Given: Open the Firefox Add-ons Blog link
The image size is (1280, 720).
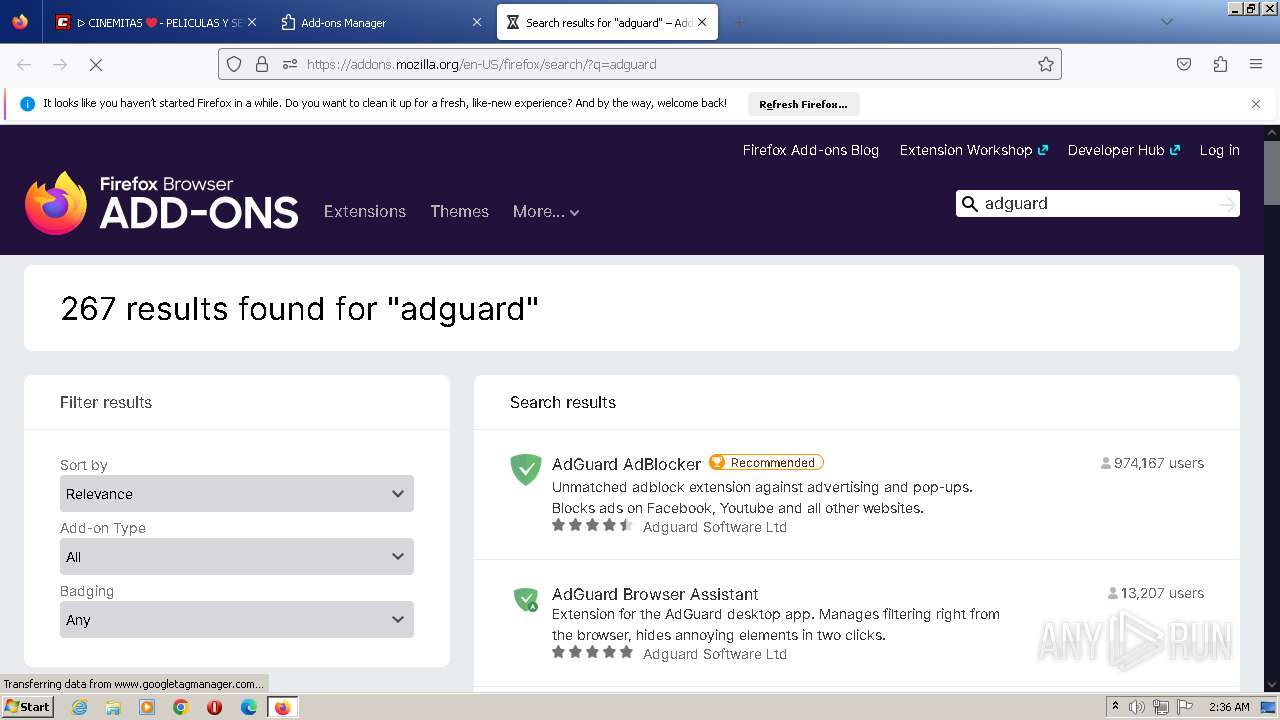Looking at the screenshot, I should point(811,150).
